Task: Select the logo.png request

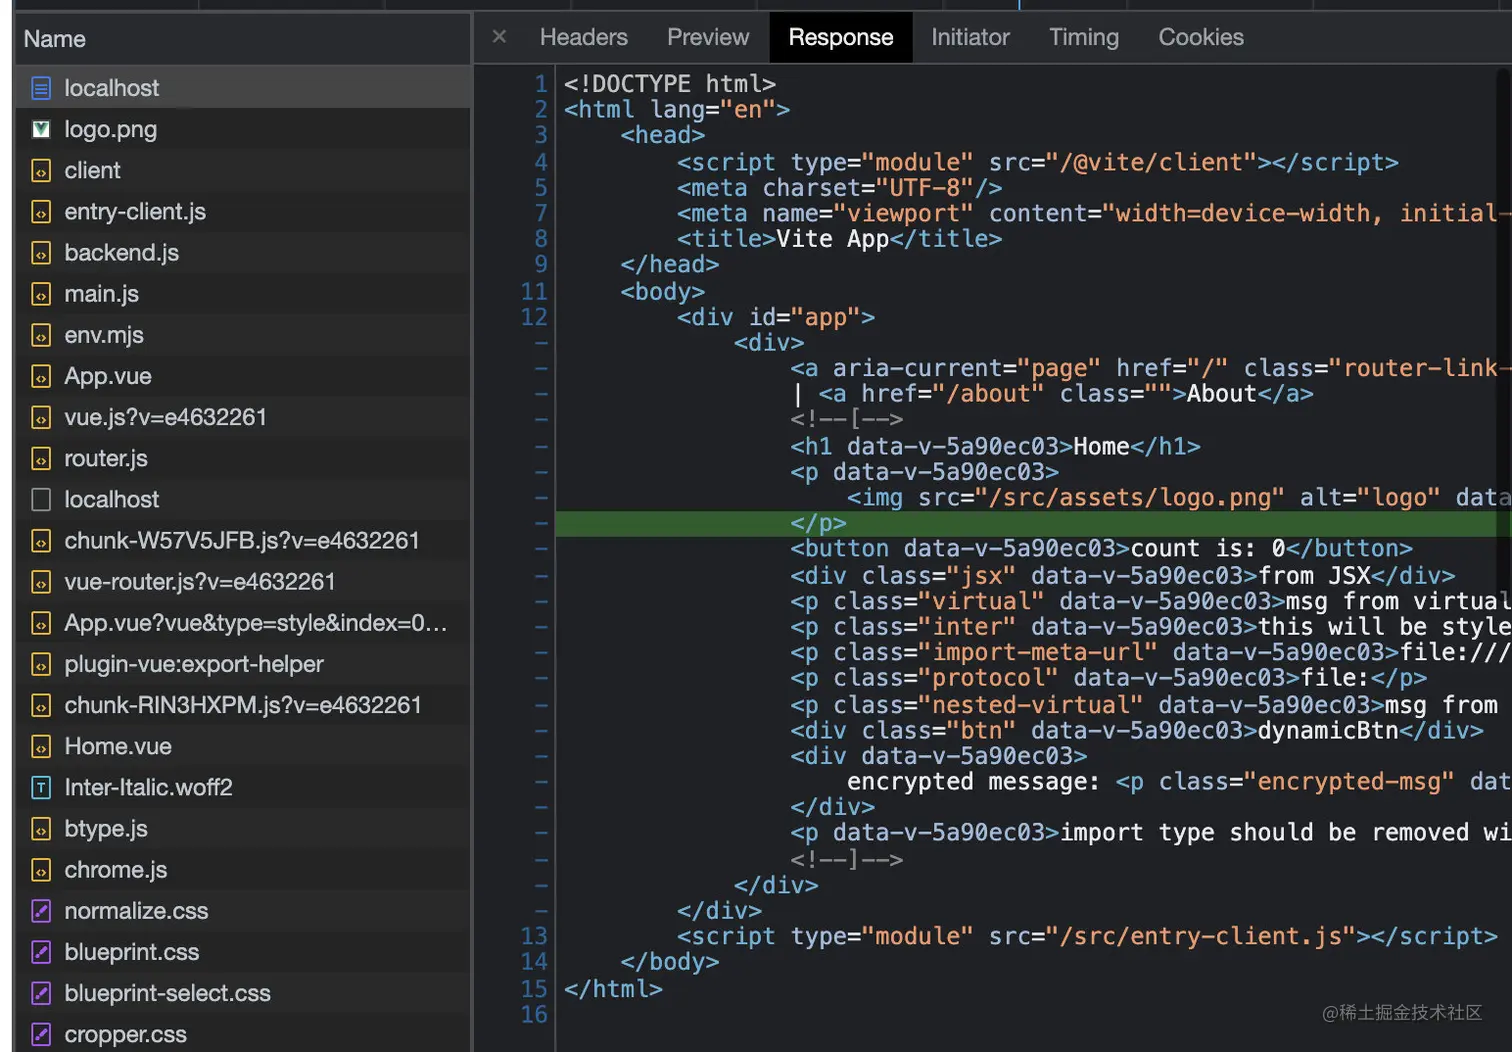Action: [243, 129]
